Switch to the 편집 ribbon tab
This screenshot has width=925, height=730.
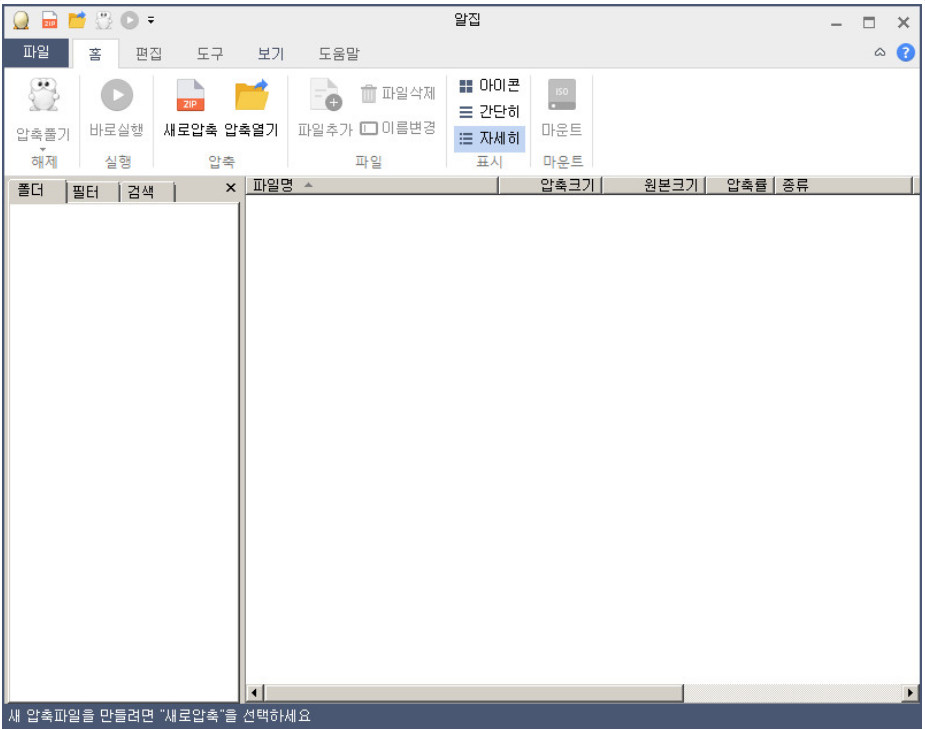[149, 54]
